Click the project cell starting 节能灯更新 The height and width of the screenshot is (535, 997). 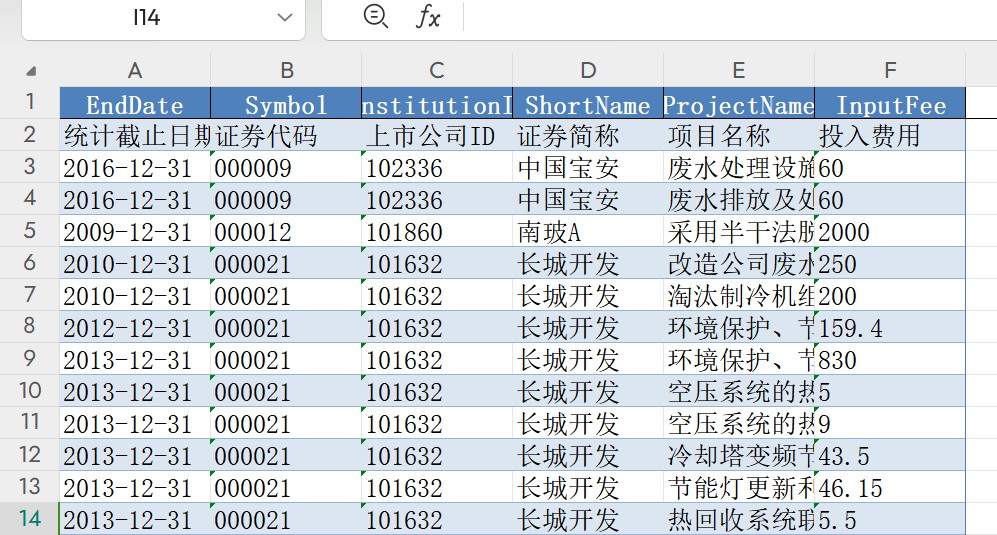click(x=739, y=487)
